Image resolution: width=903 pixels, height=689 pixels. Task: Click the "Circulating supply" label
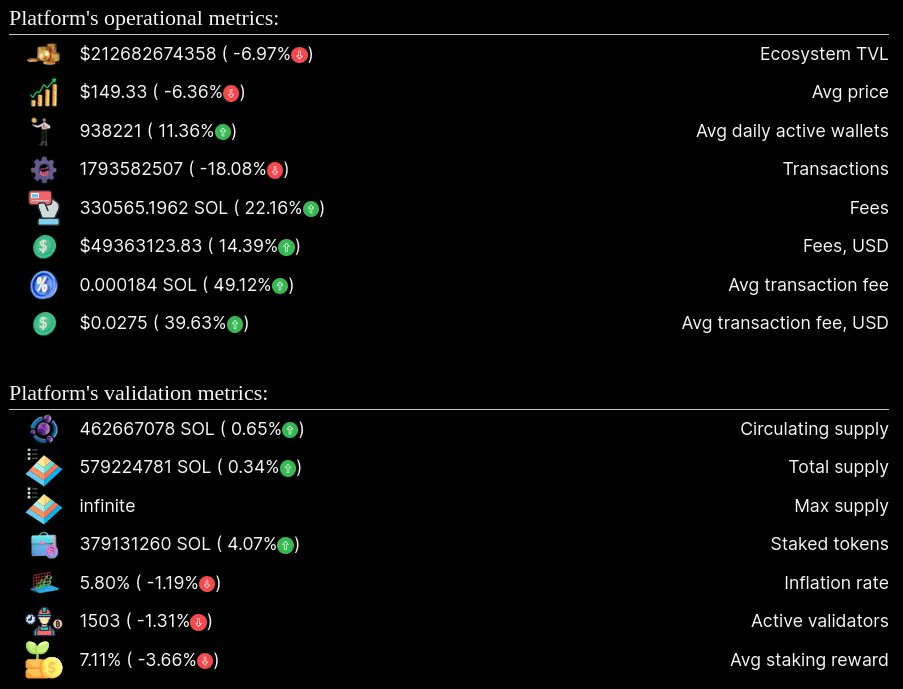tap(814, 429)
